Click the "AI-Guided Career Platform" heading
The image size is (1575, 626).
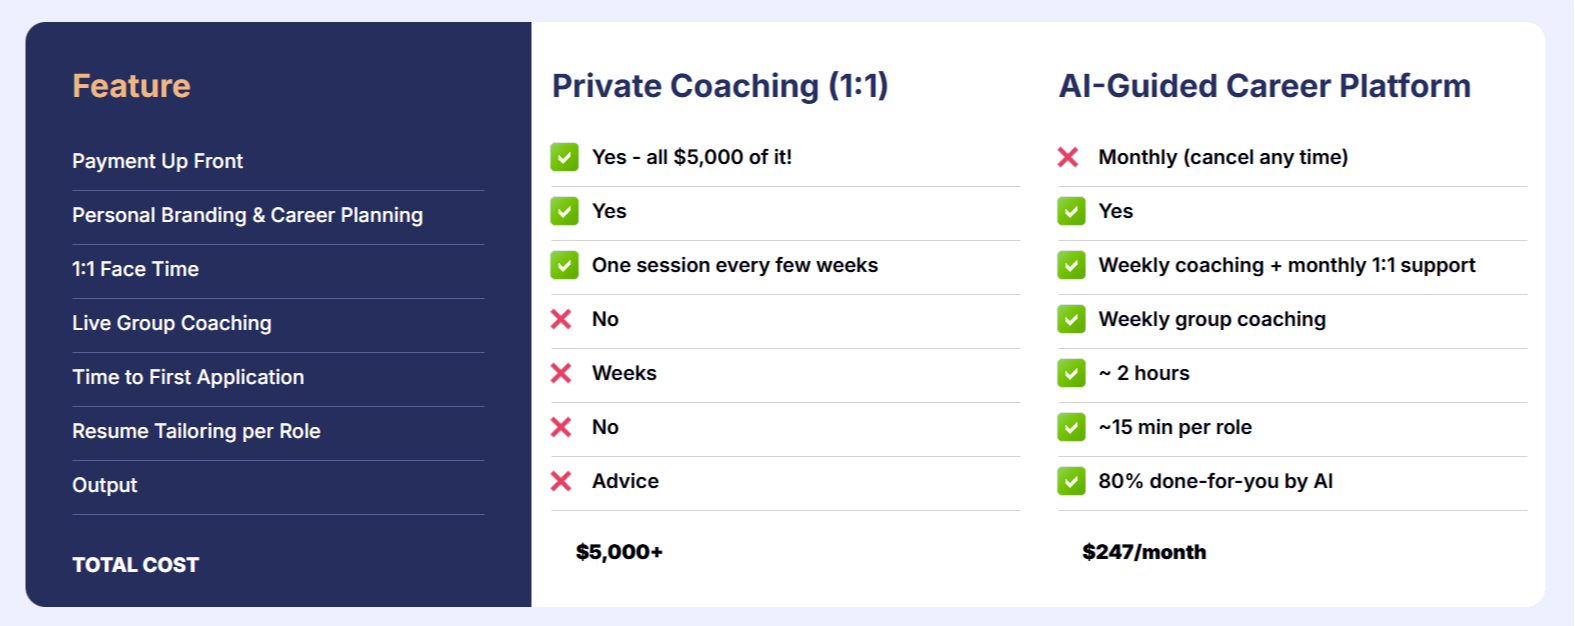tap(1264, 86)
